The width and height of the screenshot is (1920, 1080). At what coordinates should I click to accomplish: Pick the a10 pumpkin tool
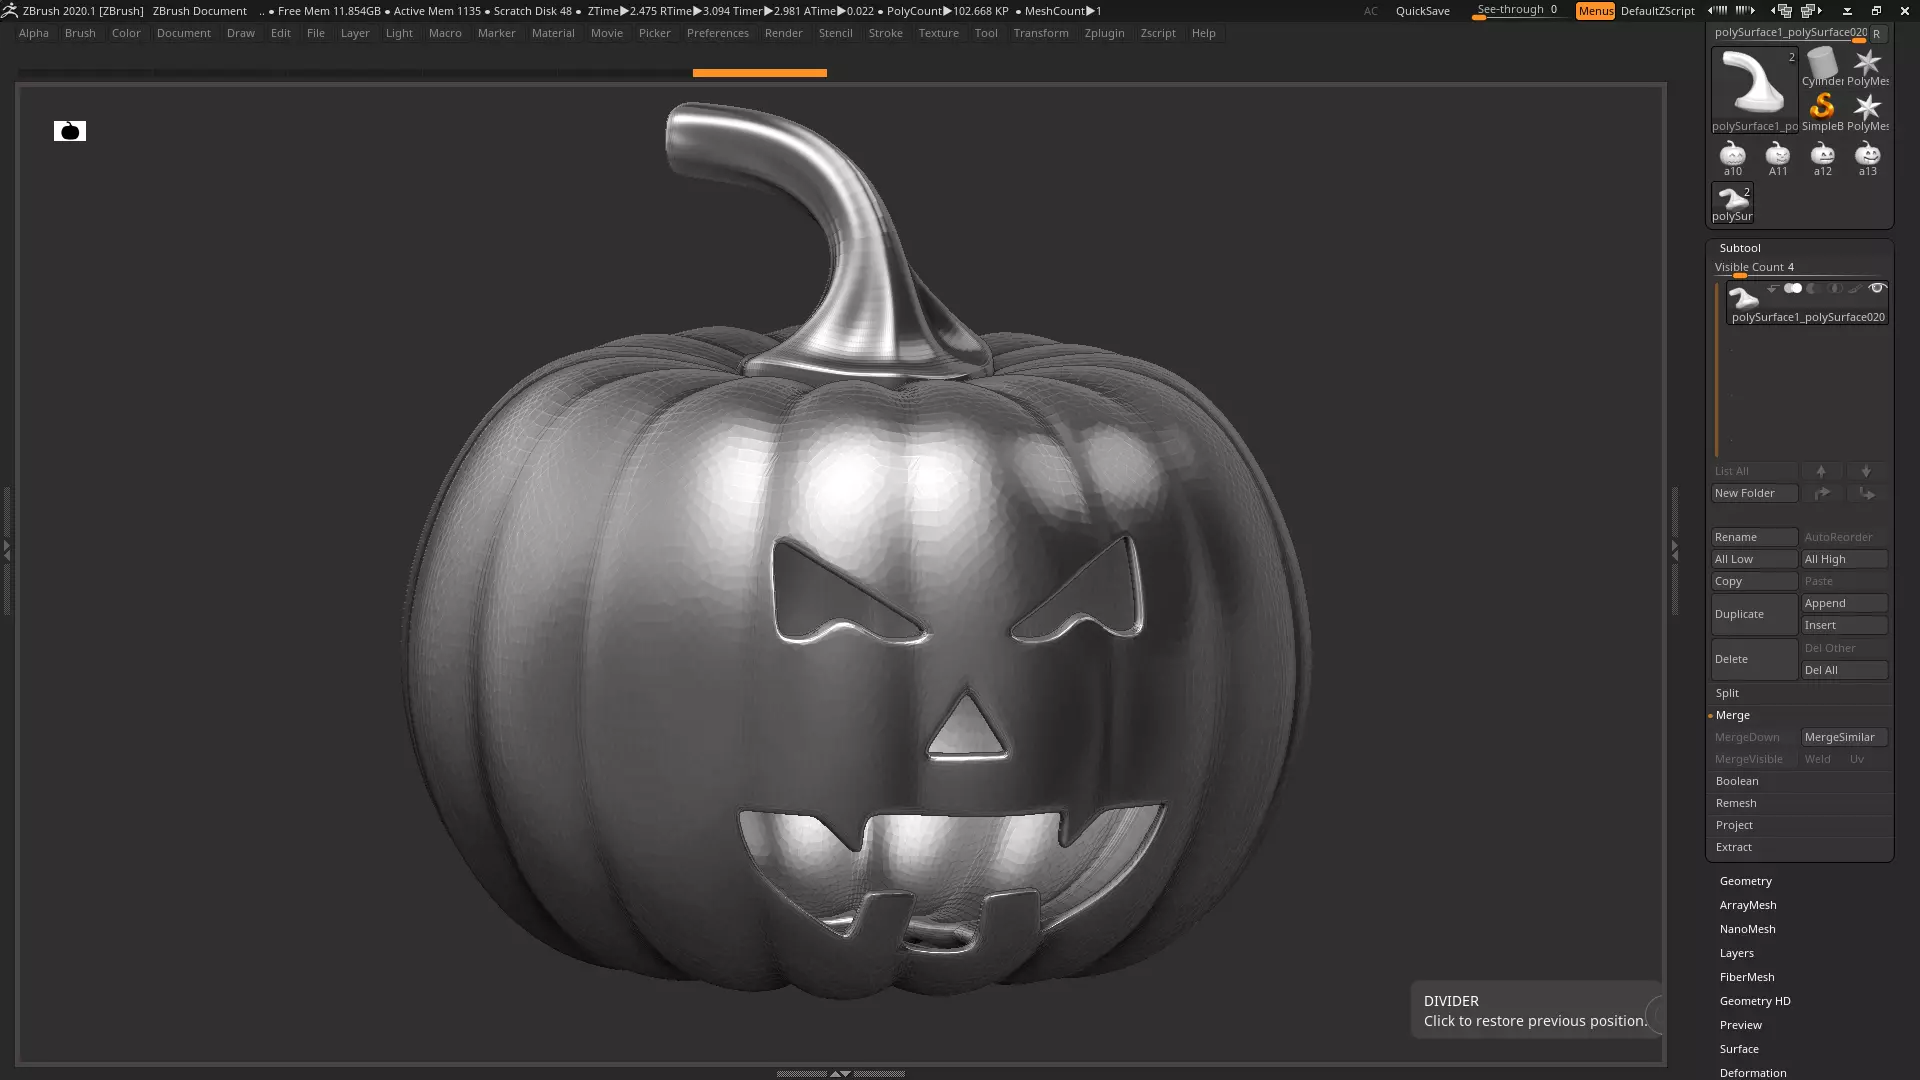(x=1732, y=156)
